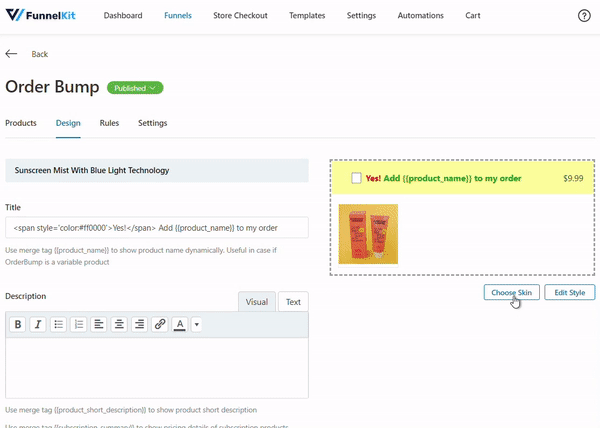Open Settings in top navigation
The height and width of the screenshot is (428, 600).
click(361, 16)
